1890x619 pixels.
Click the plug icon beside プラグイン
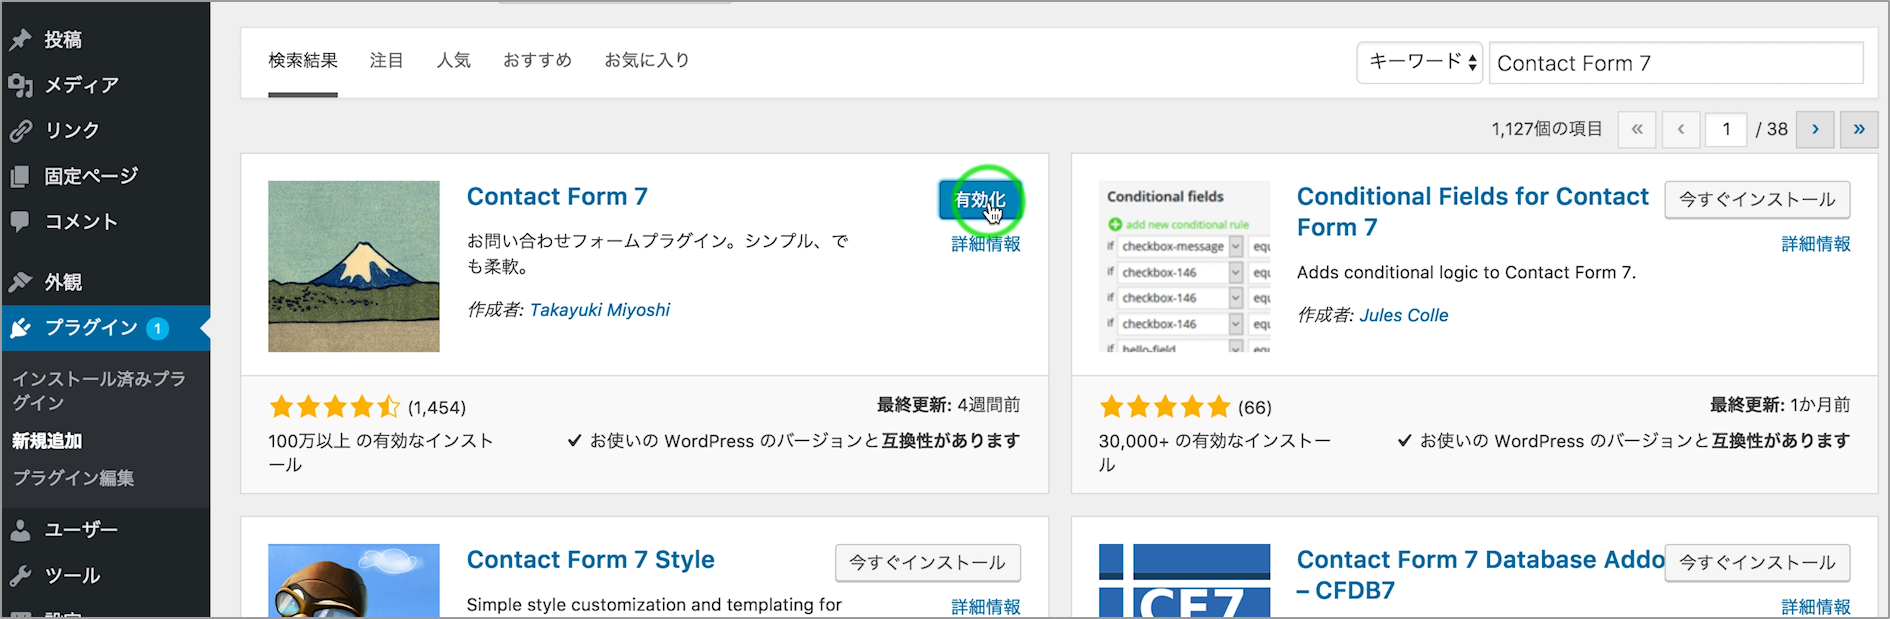pos(20,328)
